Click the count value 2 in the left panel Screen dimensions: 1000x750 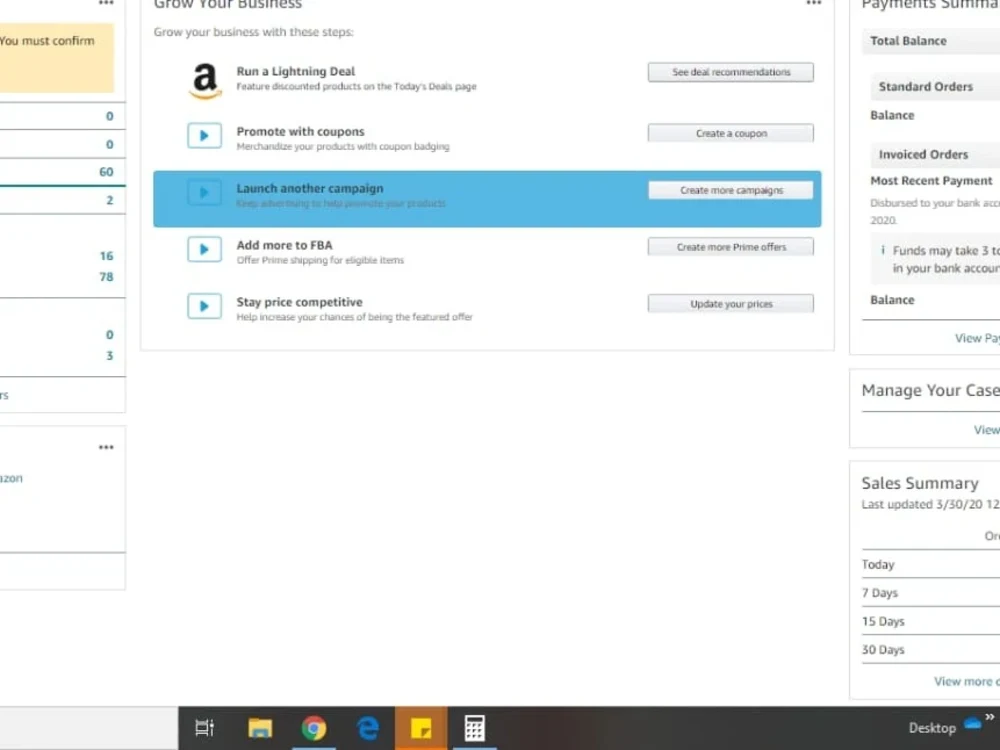coord(110,200)
